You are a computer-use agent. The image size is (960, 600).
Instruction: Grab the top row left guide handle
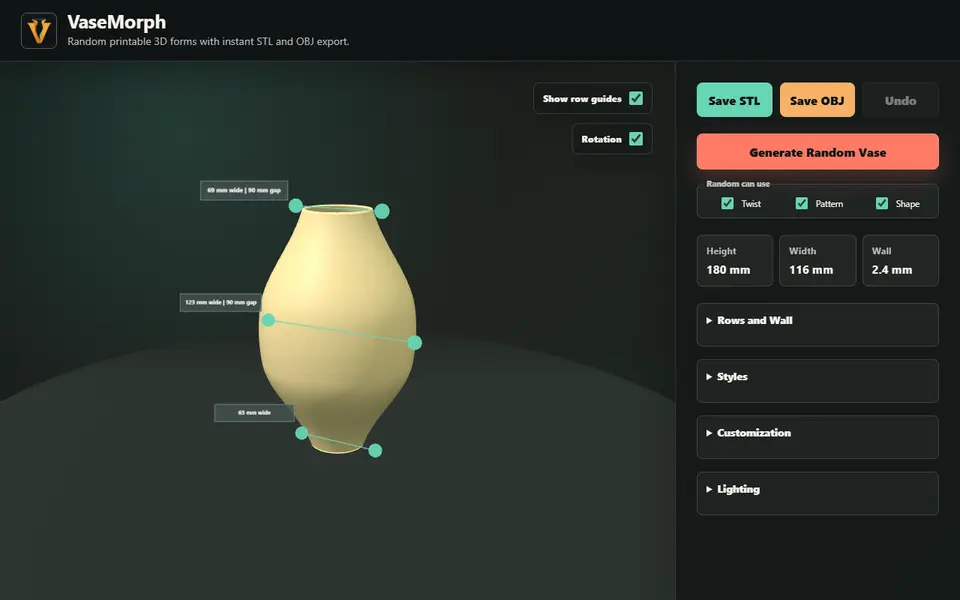point(296,206)
